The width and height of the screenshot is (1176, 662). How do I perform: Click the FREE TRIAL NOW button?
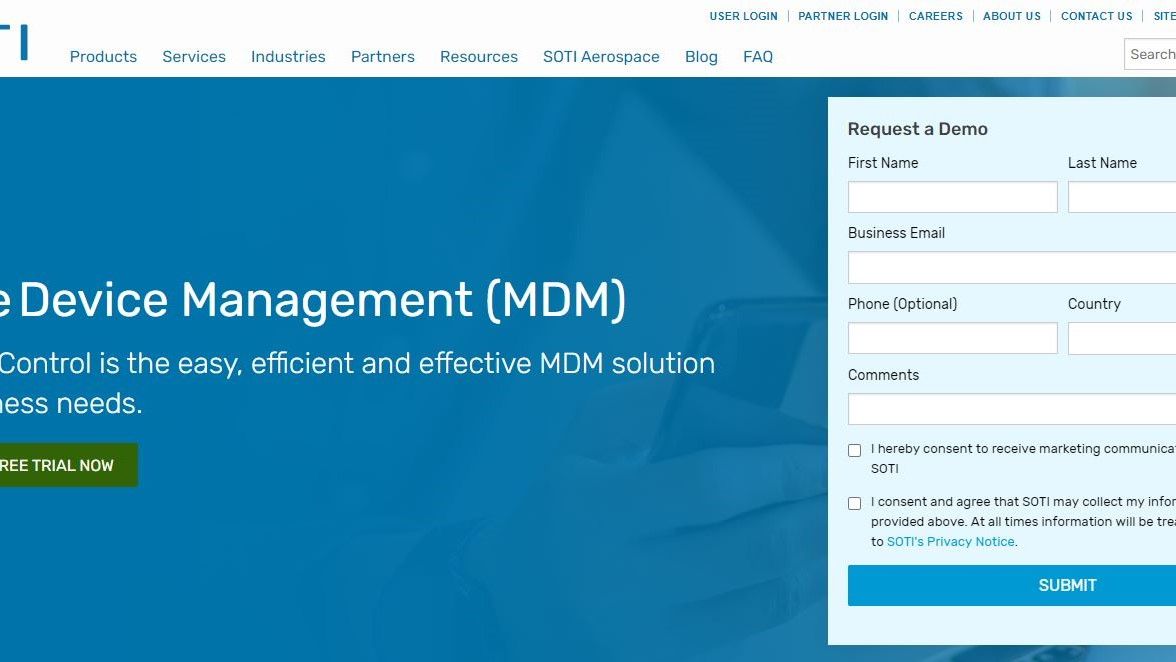coord(68,465)
